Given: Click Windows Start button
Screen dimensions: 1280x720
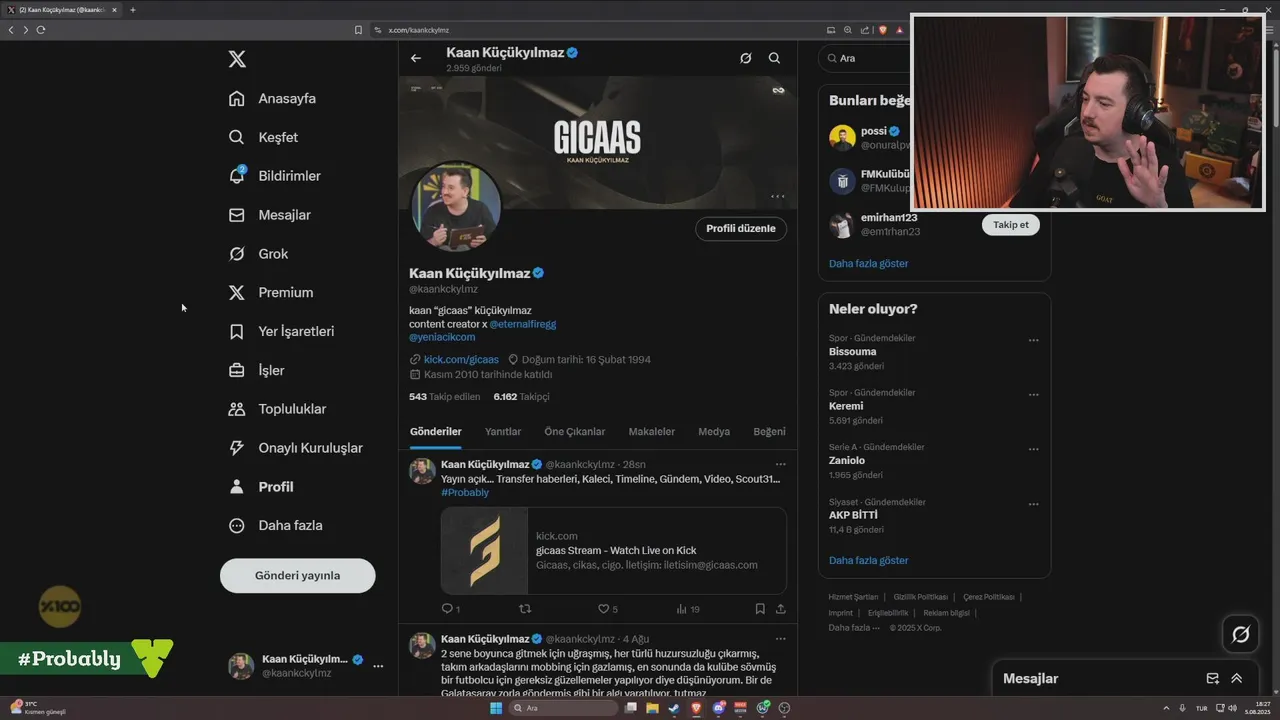Looking at the screenshot, I should point(495,708).
